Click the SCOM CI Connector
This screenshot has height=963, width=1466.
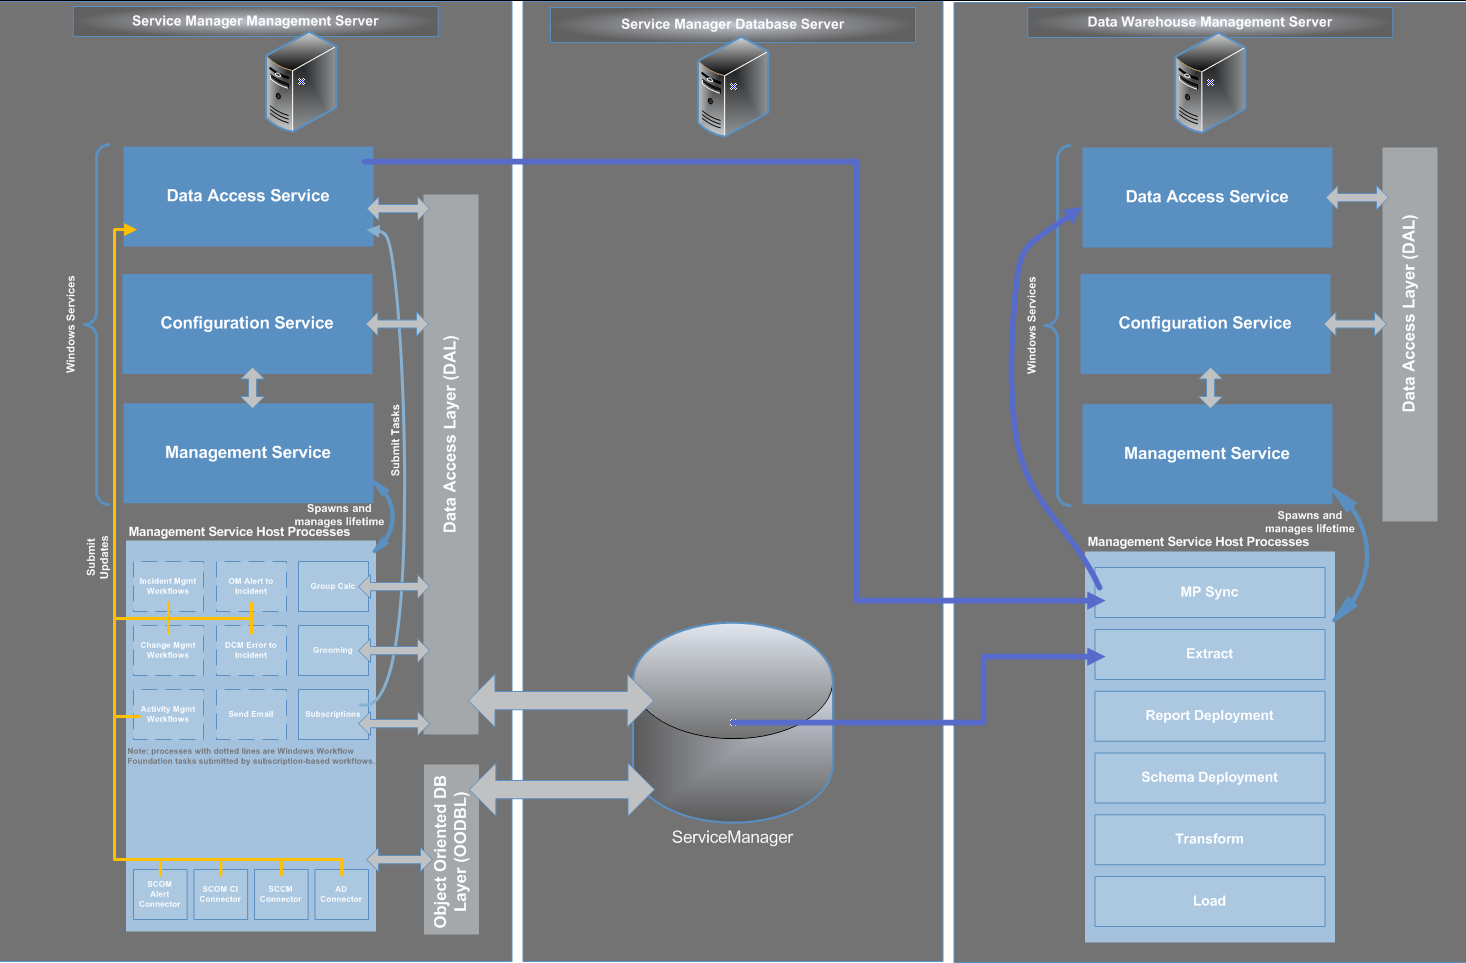220,894
